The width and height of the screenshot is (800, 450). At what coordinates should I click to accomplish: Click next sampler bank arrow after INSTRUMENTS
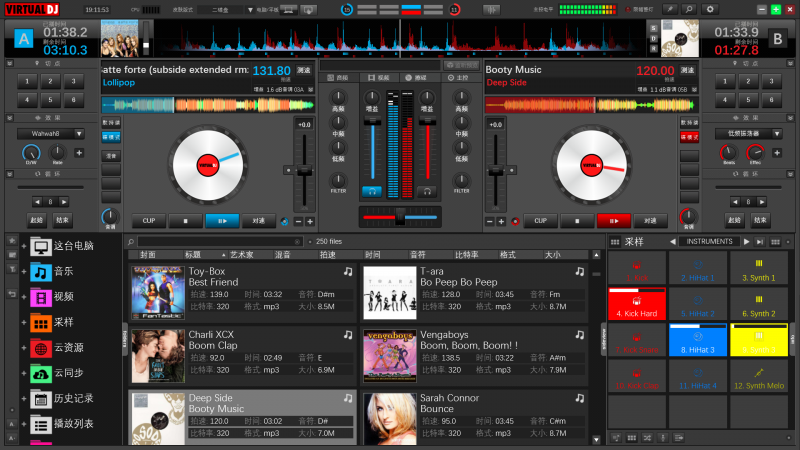pyautogui.click(x=746, y=242)
